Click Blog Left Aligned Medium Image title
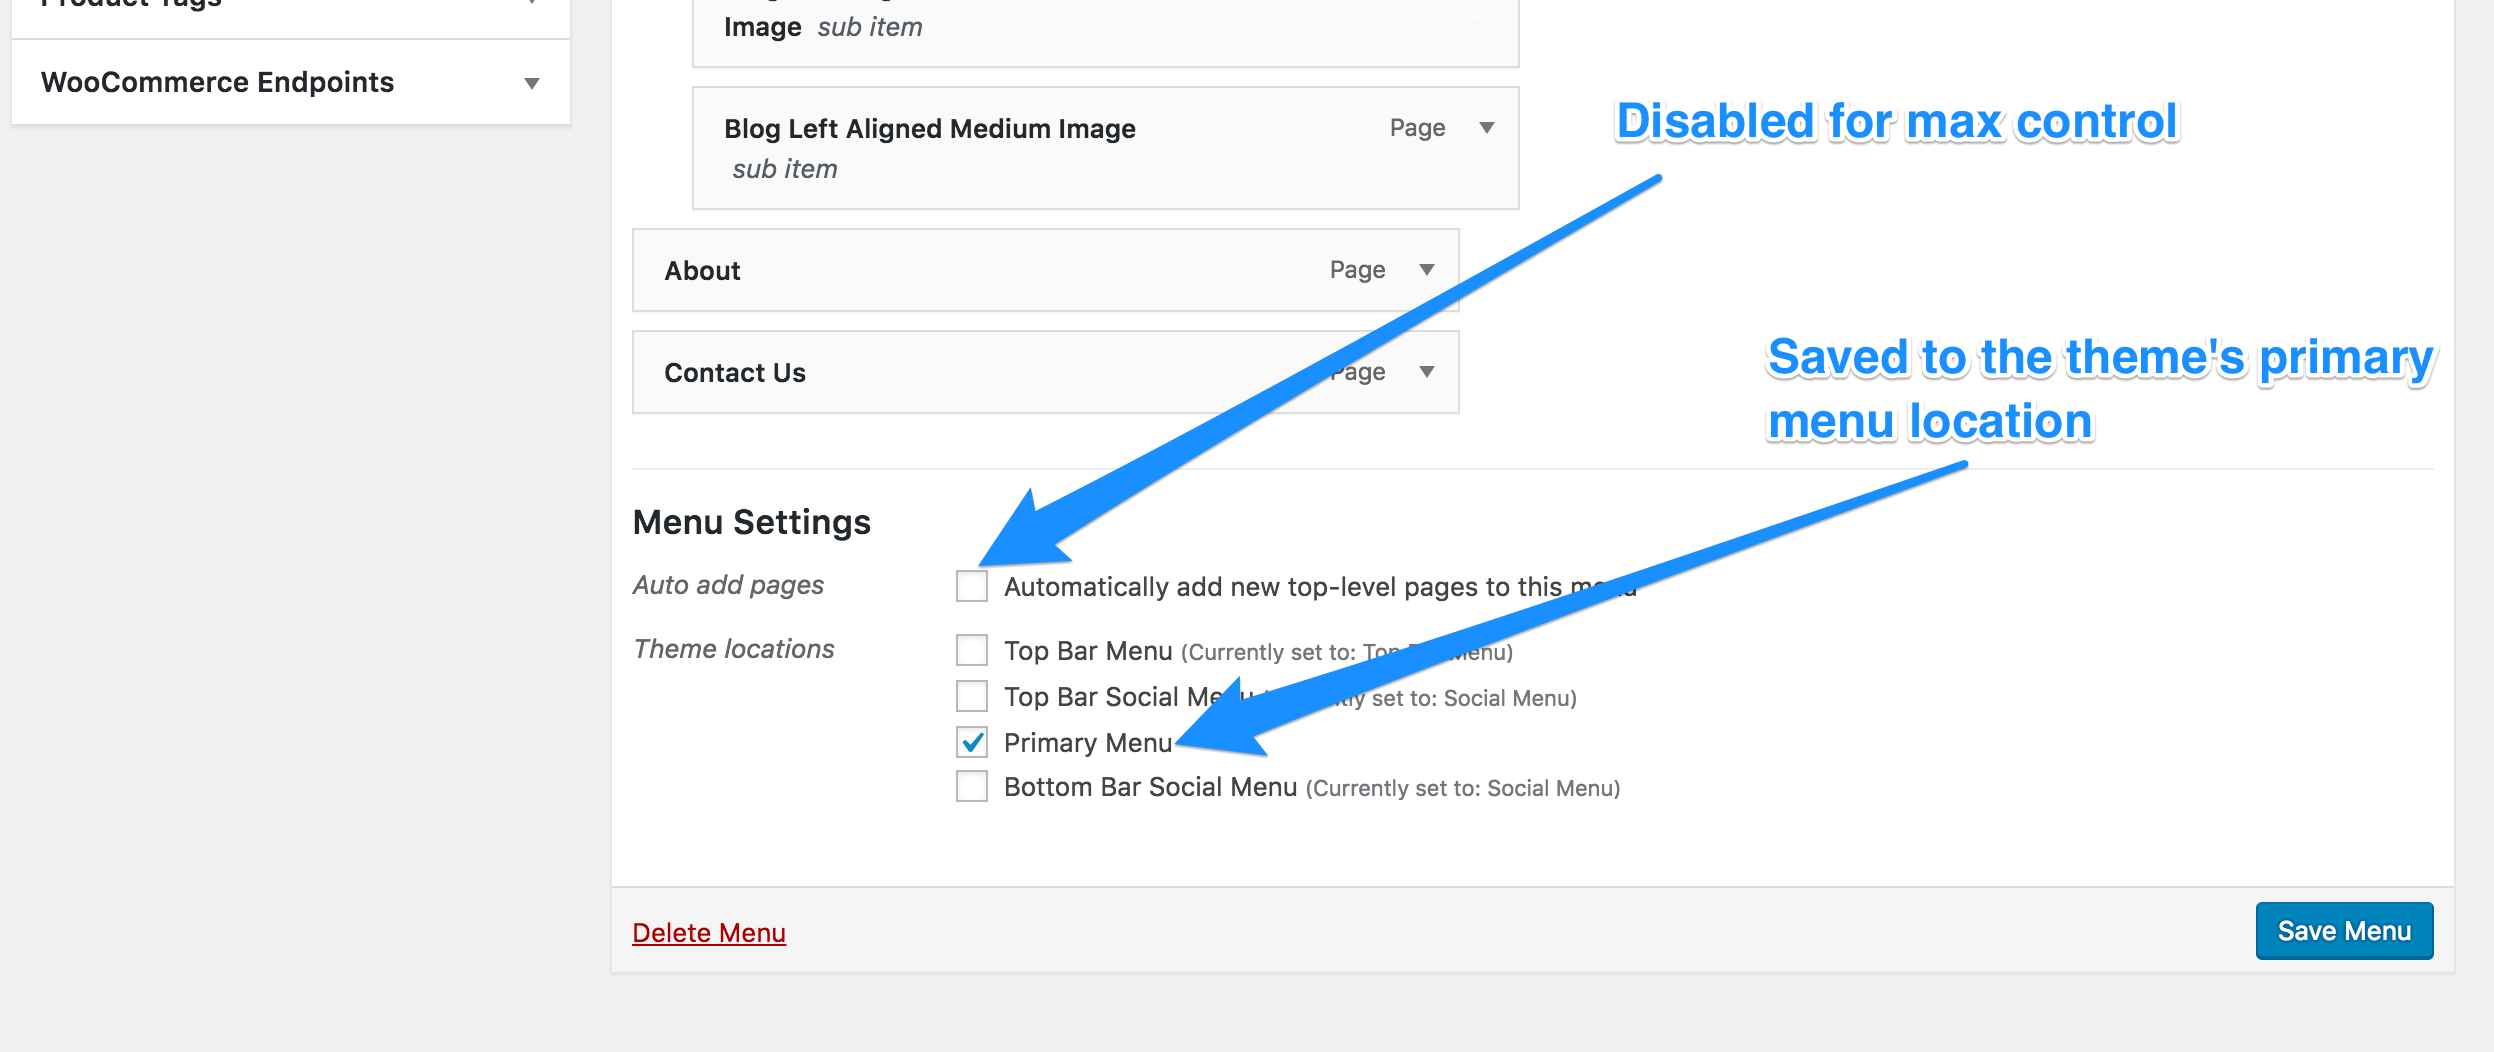The height and width of the screenshot is (1052, 2494). click(929, 129)
